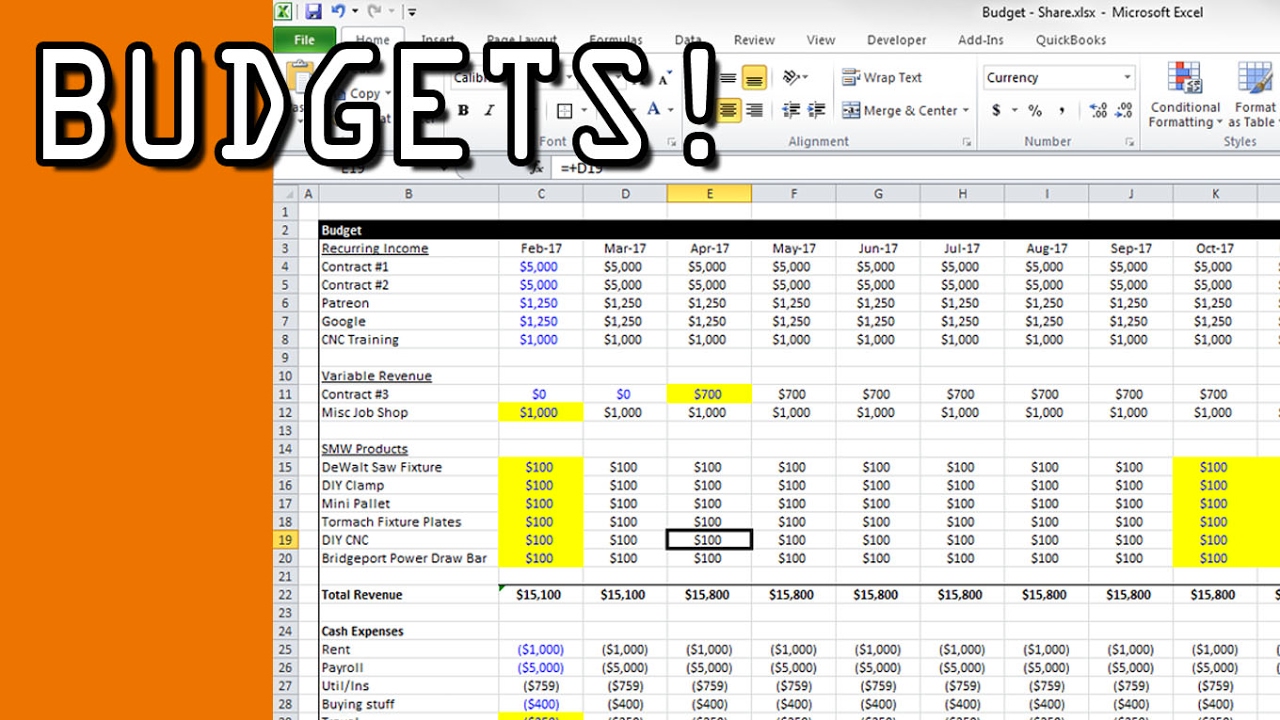
Task: Open the Font group dialog launcher
Action: click(x=670, y=142)
